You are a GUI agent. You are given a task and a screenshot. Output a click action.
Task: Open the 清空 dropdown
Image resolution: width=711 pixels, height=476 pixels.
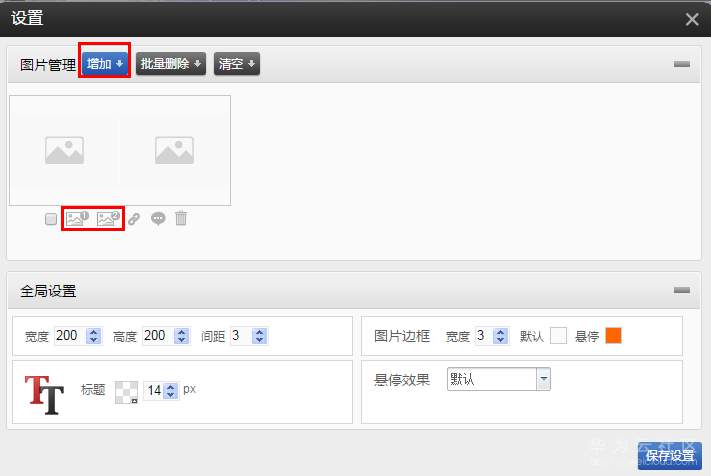pyautogui.click(x=237, y=63)
